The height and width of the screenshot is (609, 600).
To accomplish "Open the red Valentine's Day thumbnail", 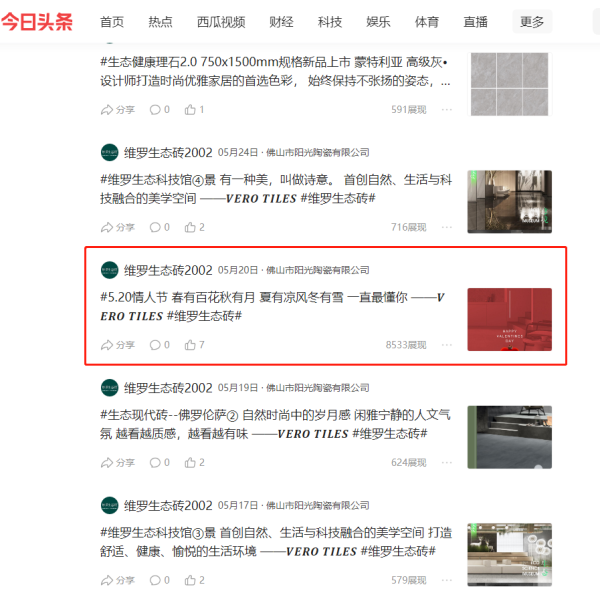I will (510, 319).
